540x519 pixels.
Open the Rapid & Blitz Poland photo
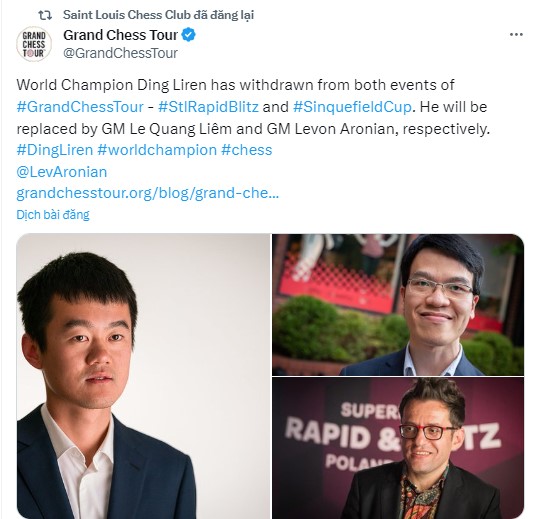[x=398, y=448]
